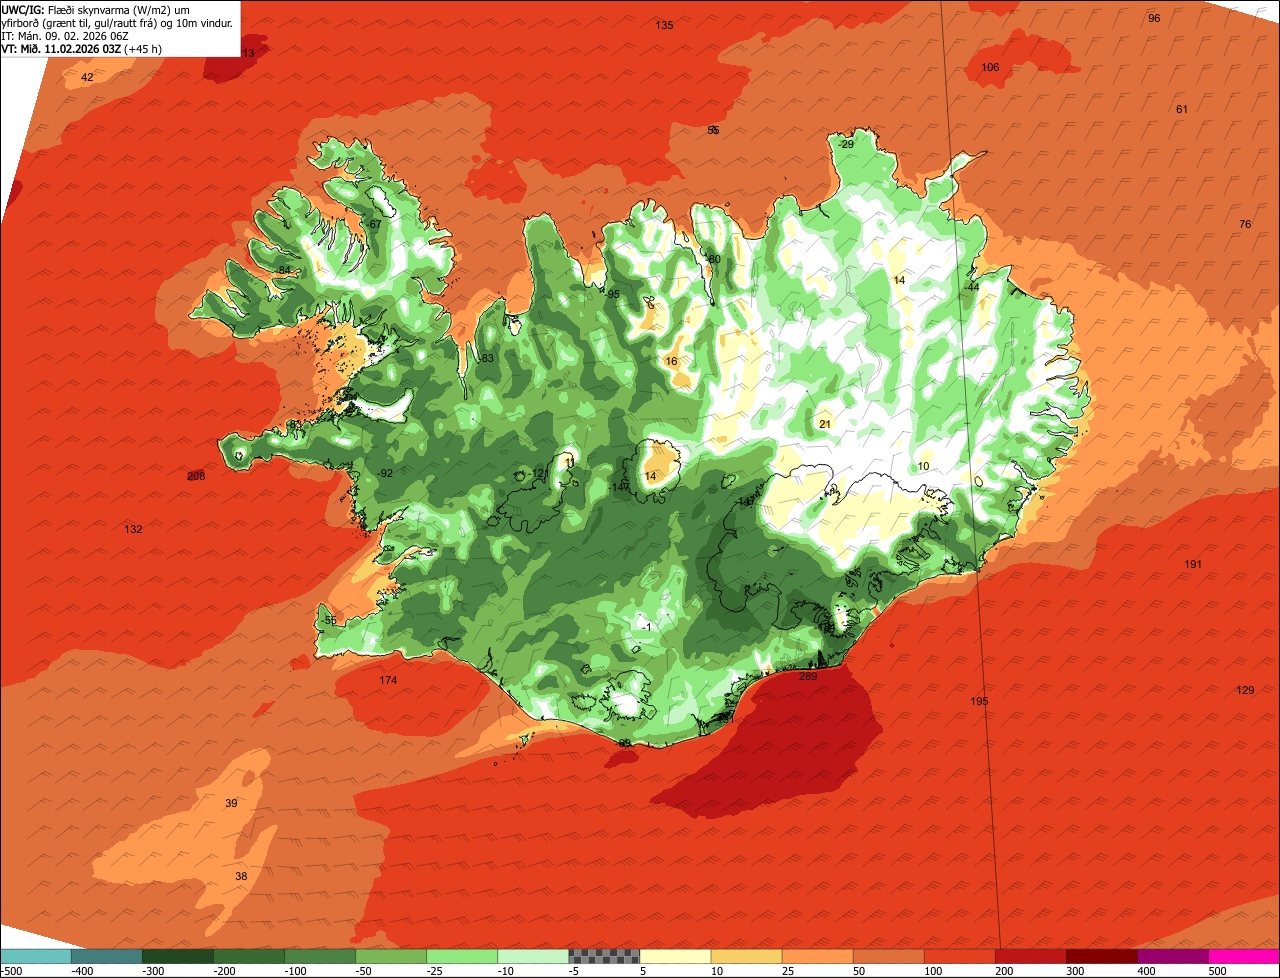Click the map value '10' in east Iceland

(x=924, y=466)
